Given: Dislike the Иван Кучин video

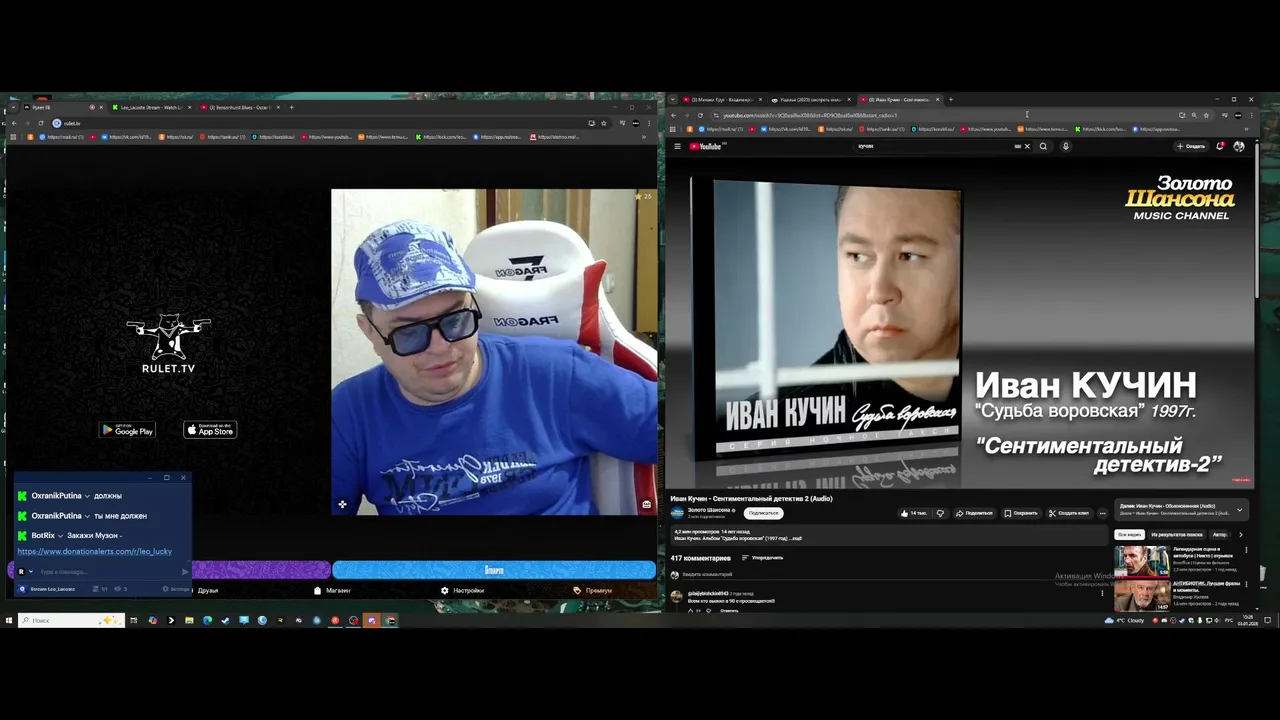Looking at the screenshot, I should click(x=940, y=513).
